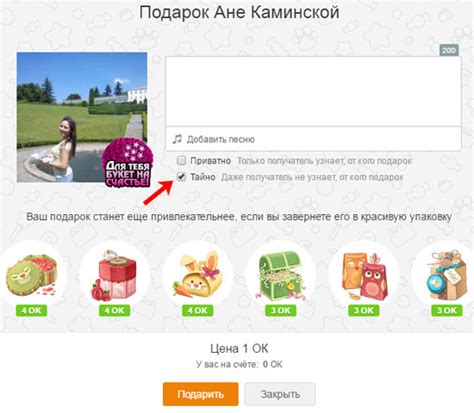474x413 pixels.
Task: Click the Тайно label text
Action: click(x=203, y=177)
